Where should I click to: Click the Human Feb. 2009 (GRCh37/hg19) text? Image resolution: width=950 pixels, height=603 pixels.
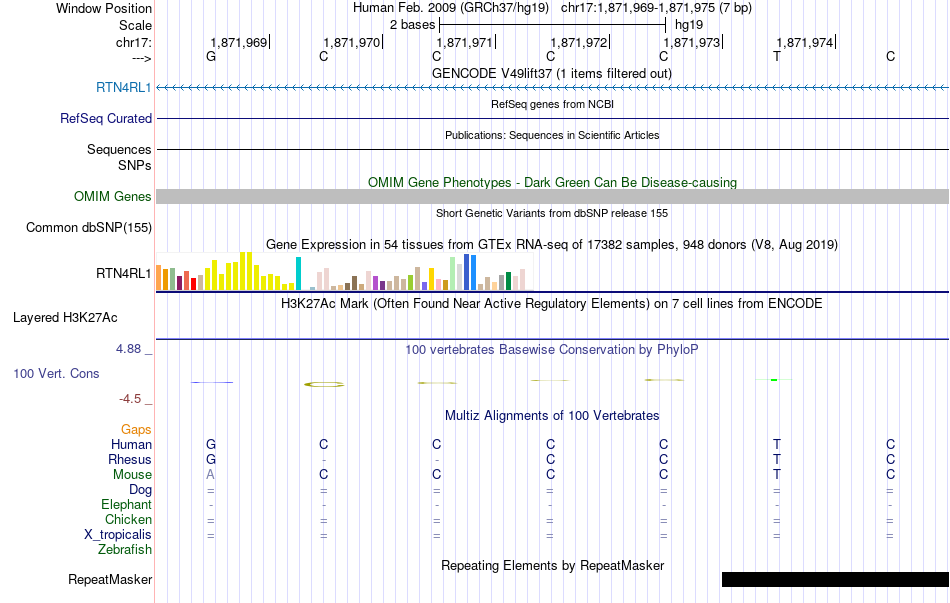(x=451, y=8)
